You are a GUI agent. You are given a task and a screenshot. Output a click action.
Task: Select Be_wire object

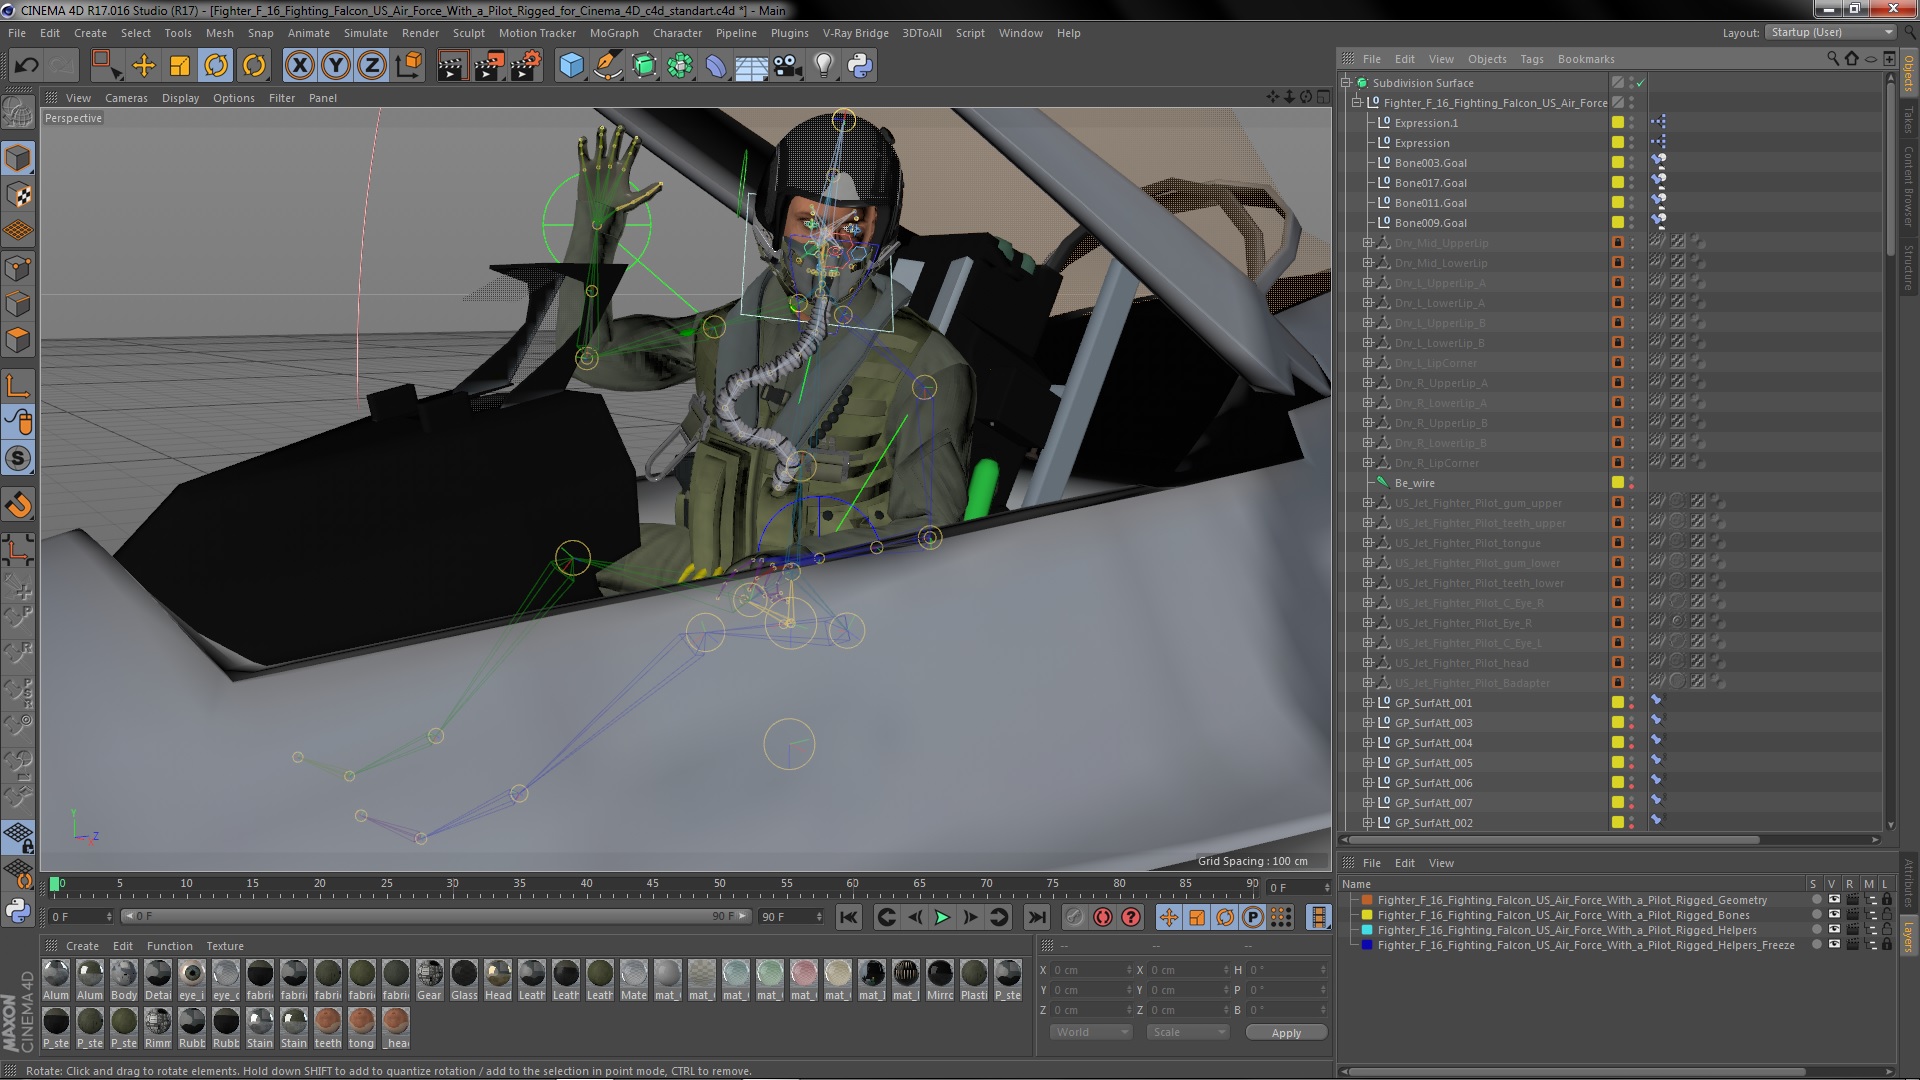click(x=1414, y=483)
